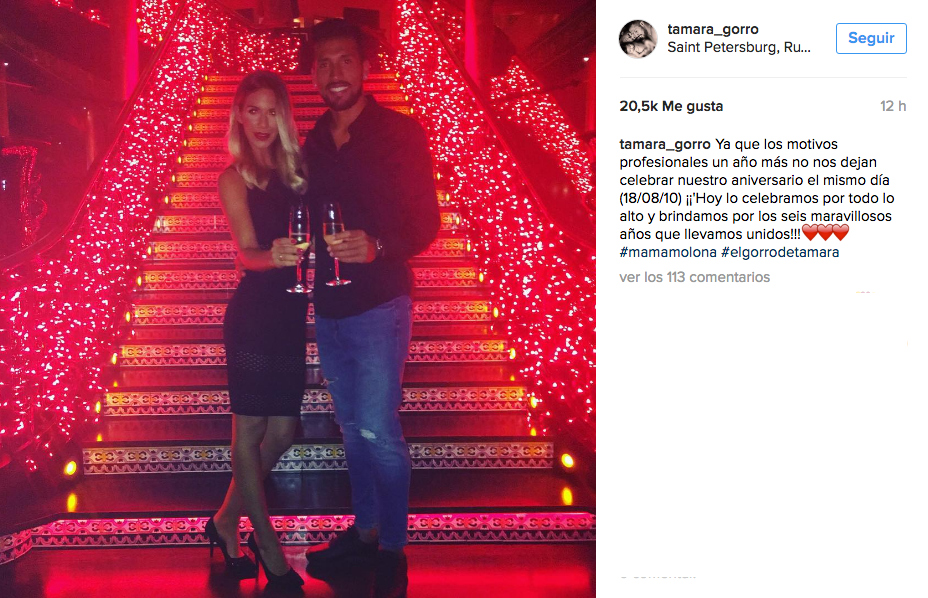Viewport: 928px width, 598px height.
Task: View the 20,5k Me gusta likes list
Action: click(671, 106)
